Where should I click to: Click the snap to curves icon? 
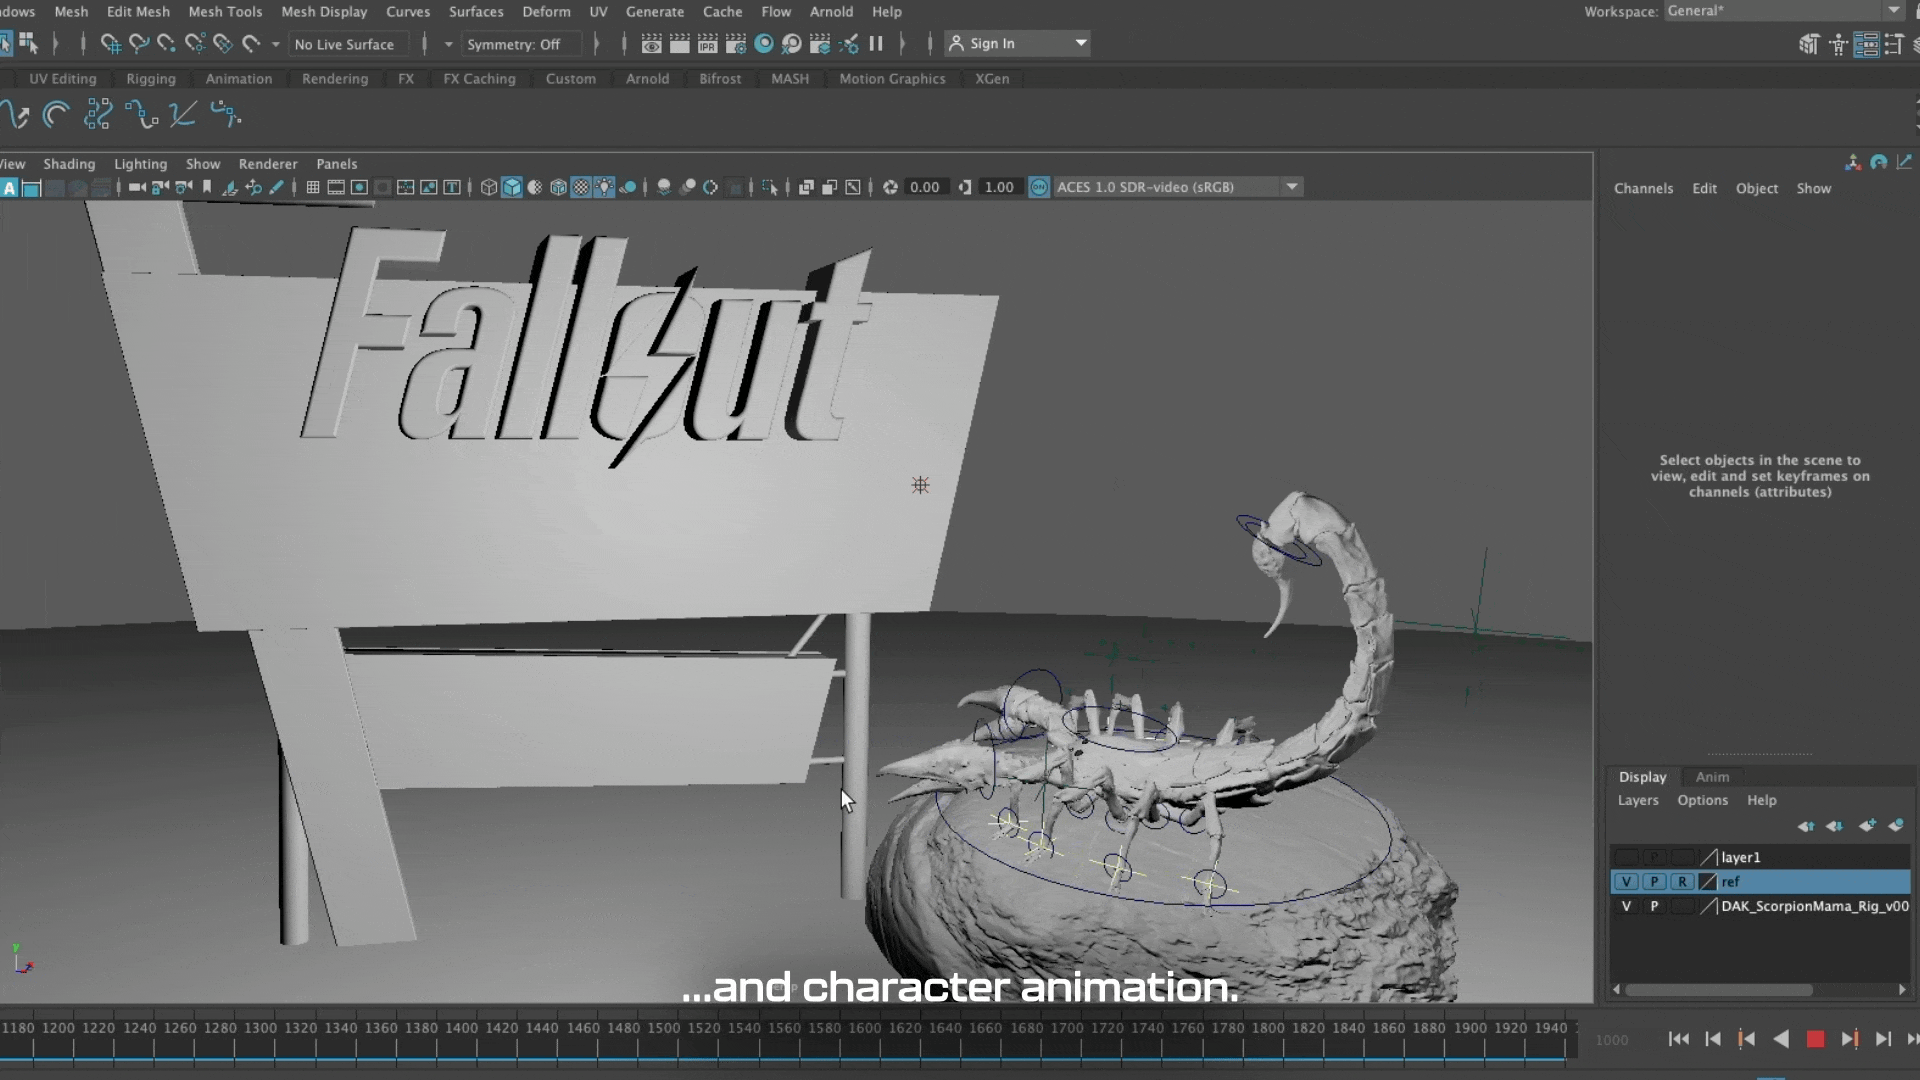click(139, 44)
